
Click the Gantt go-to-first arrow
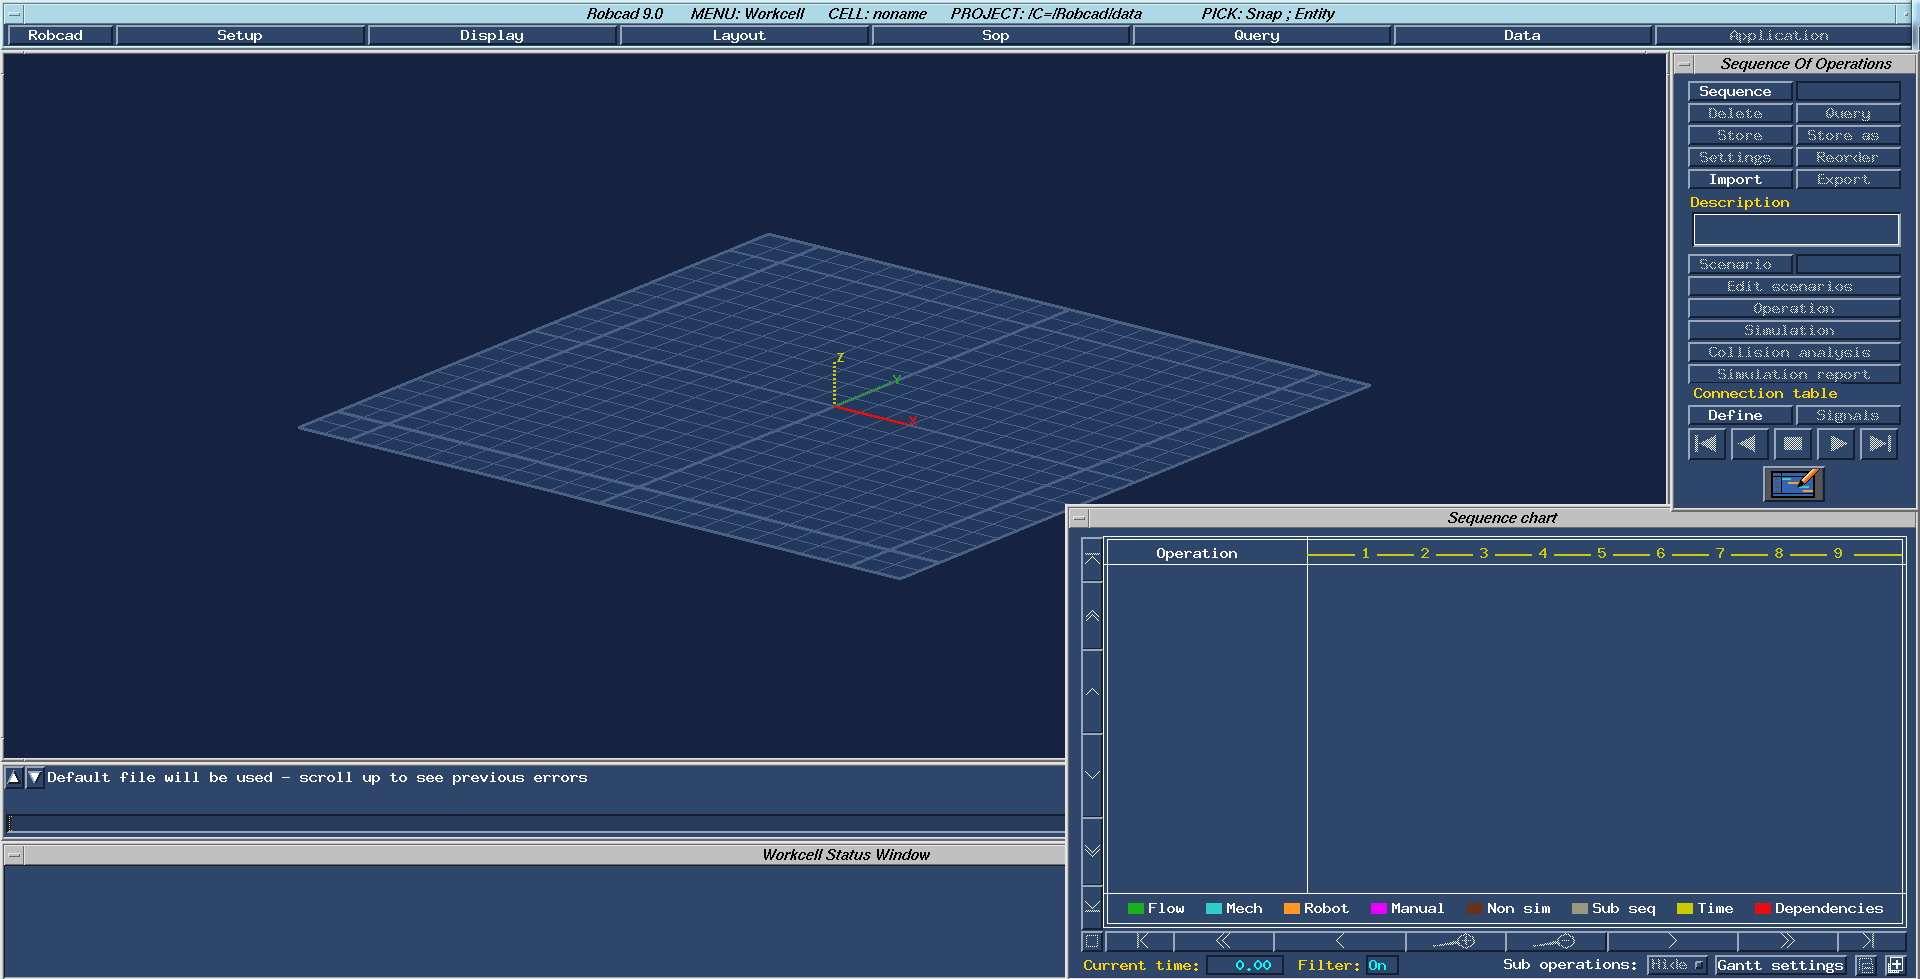pyautogui.click(x=1141, y=941)
